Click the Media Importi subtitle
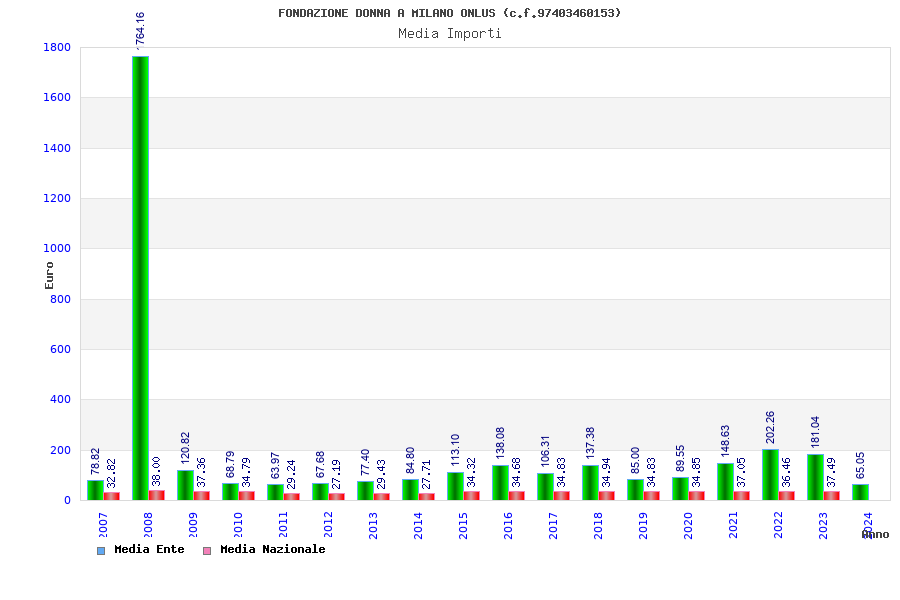Viewport: 900px width, 600px height. [x=449, y=33]
